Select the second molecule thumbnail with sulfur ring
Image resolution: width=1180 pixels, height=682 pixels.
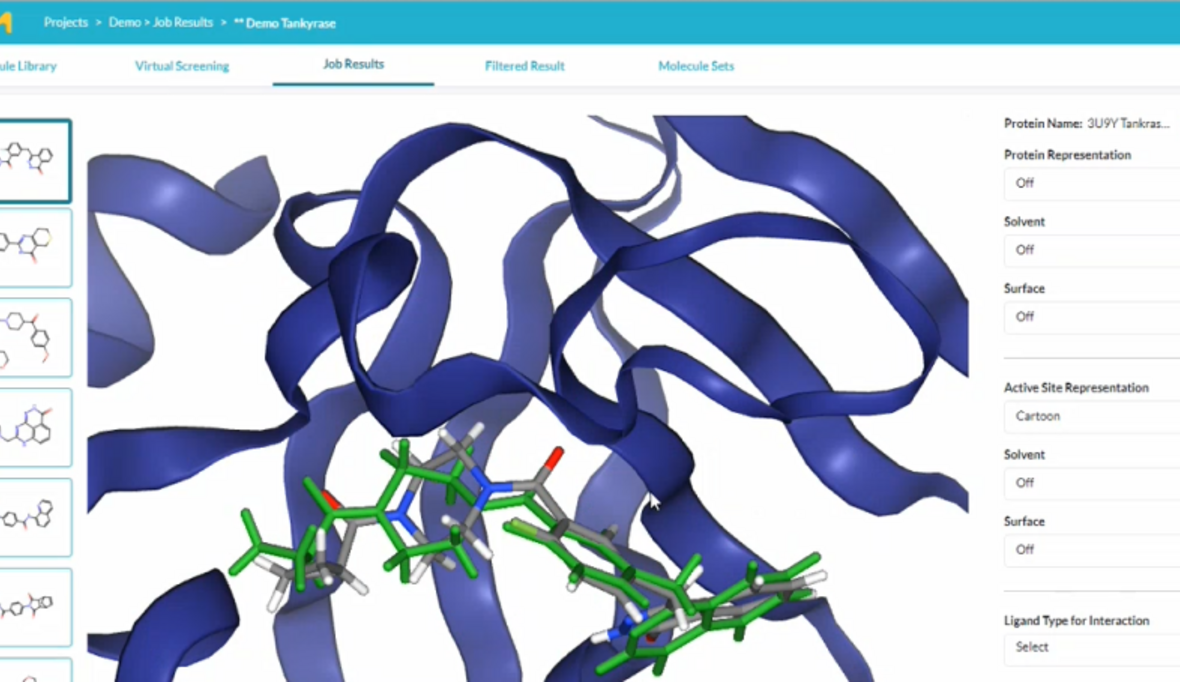[x=34, y=247]
